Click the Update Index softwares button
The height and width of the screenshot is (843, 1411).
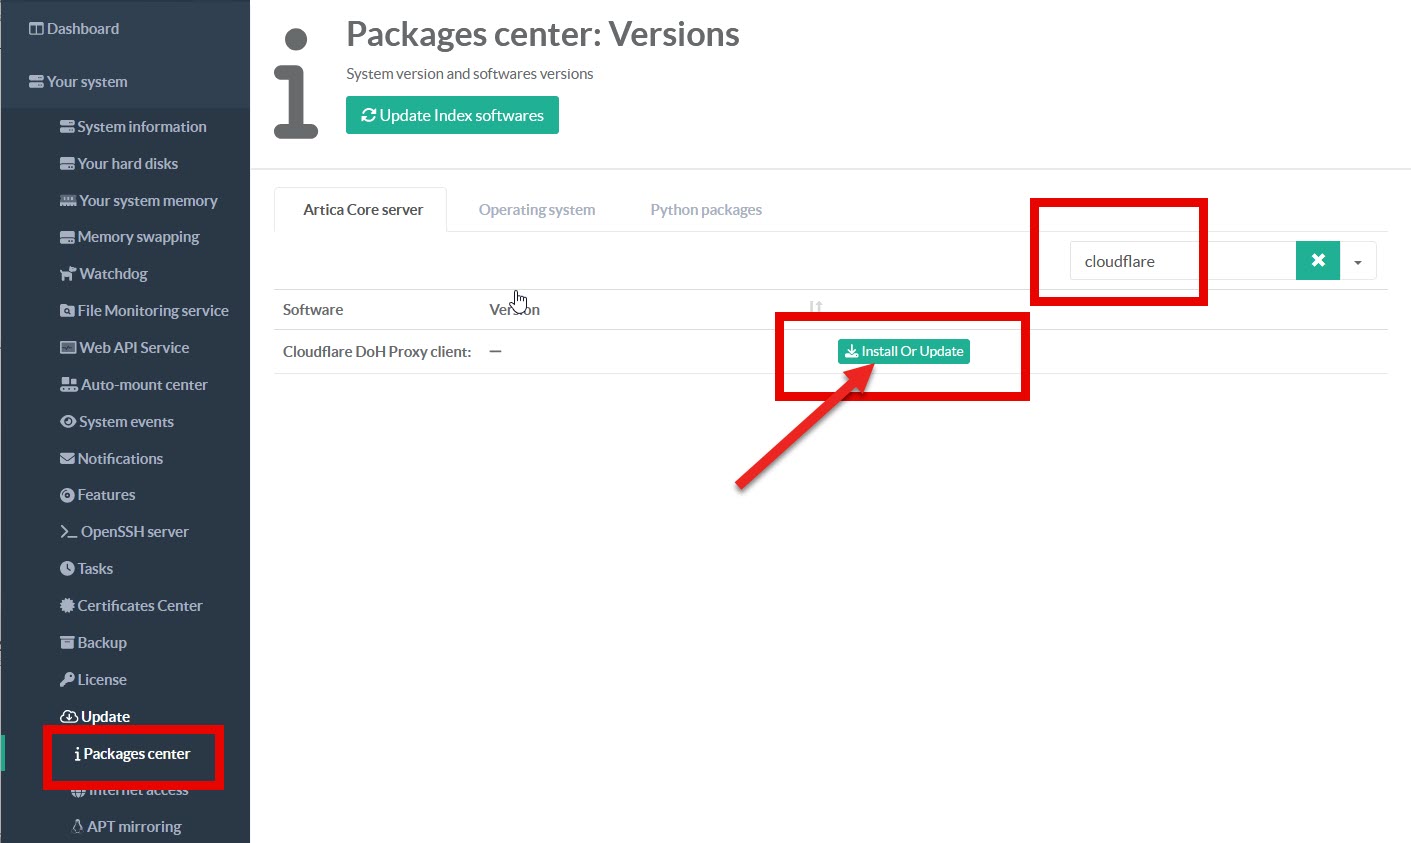pos(452,115)
